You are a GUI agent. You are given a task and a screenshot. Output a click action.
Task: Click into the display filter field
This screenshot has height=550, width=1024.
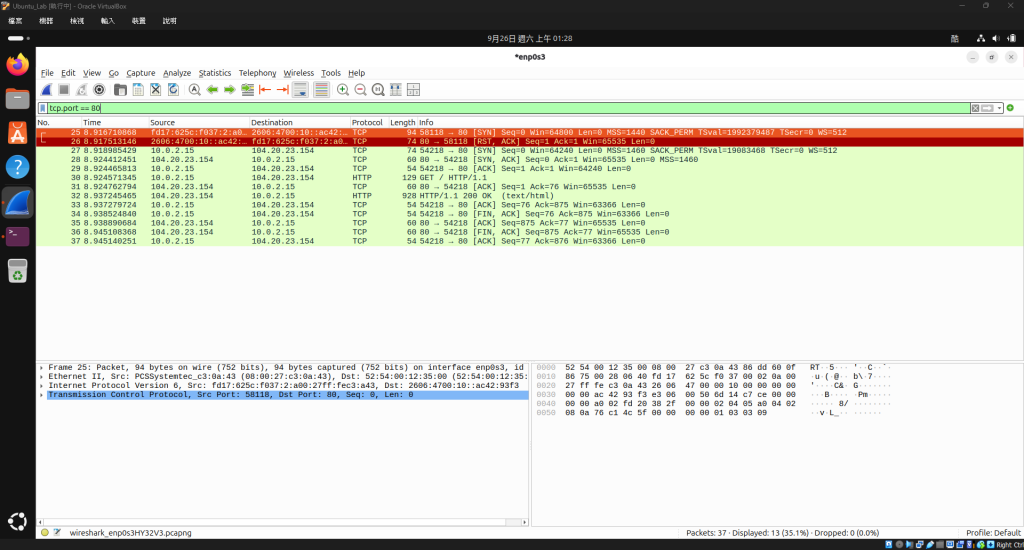(509, 108)
